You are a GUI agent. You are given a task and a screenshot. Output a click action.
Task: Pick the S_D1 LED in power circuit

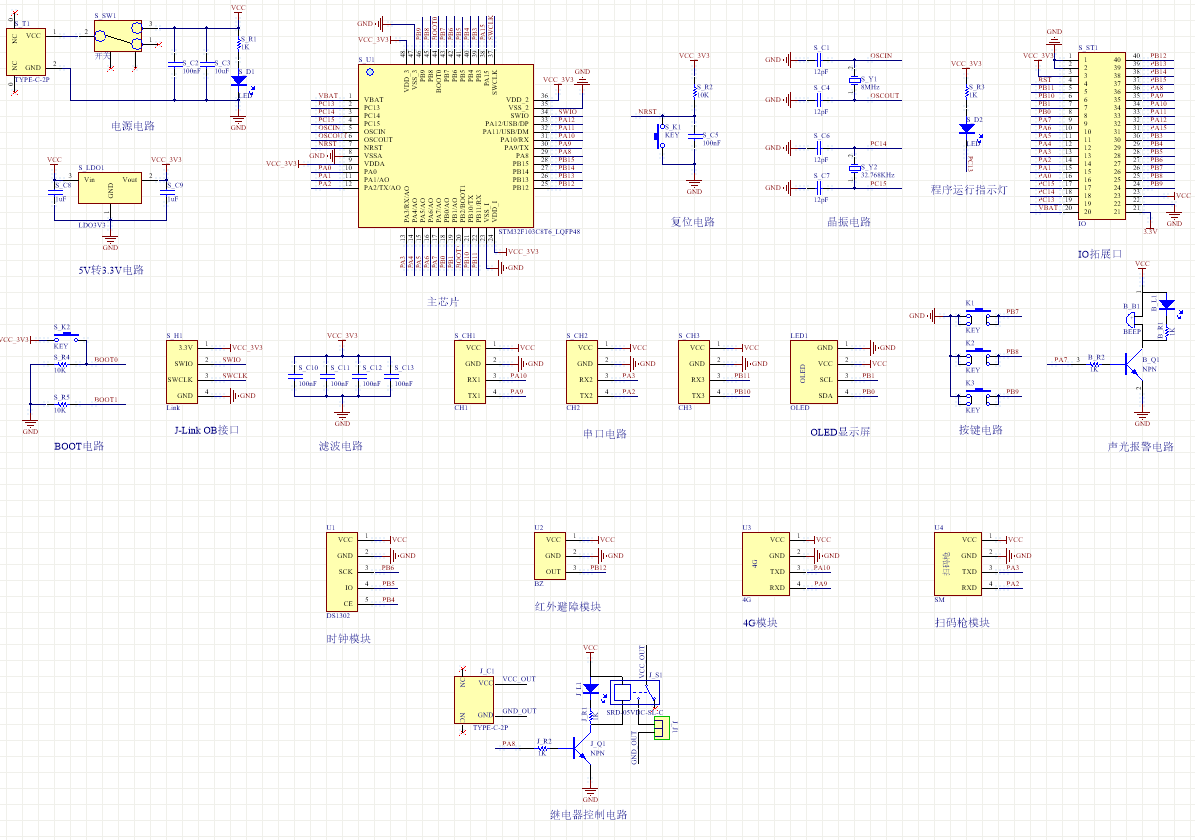[239, 81]
